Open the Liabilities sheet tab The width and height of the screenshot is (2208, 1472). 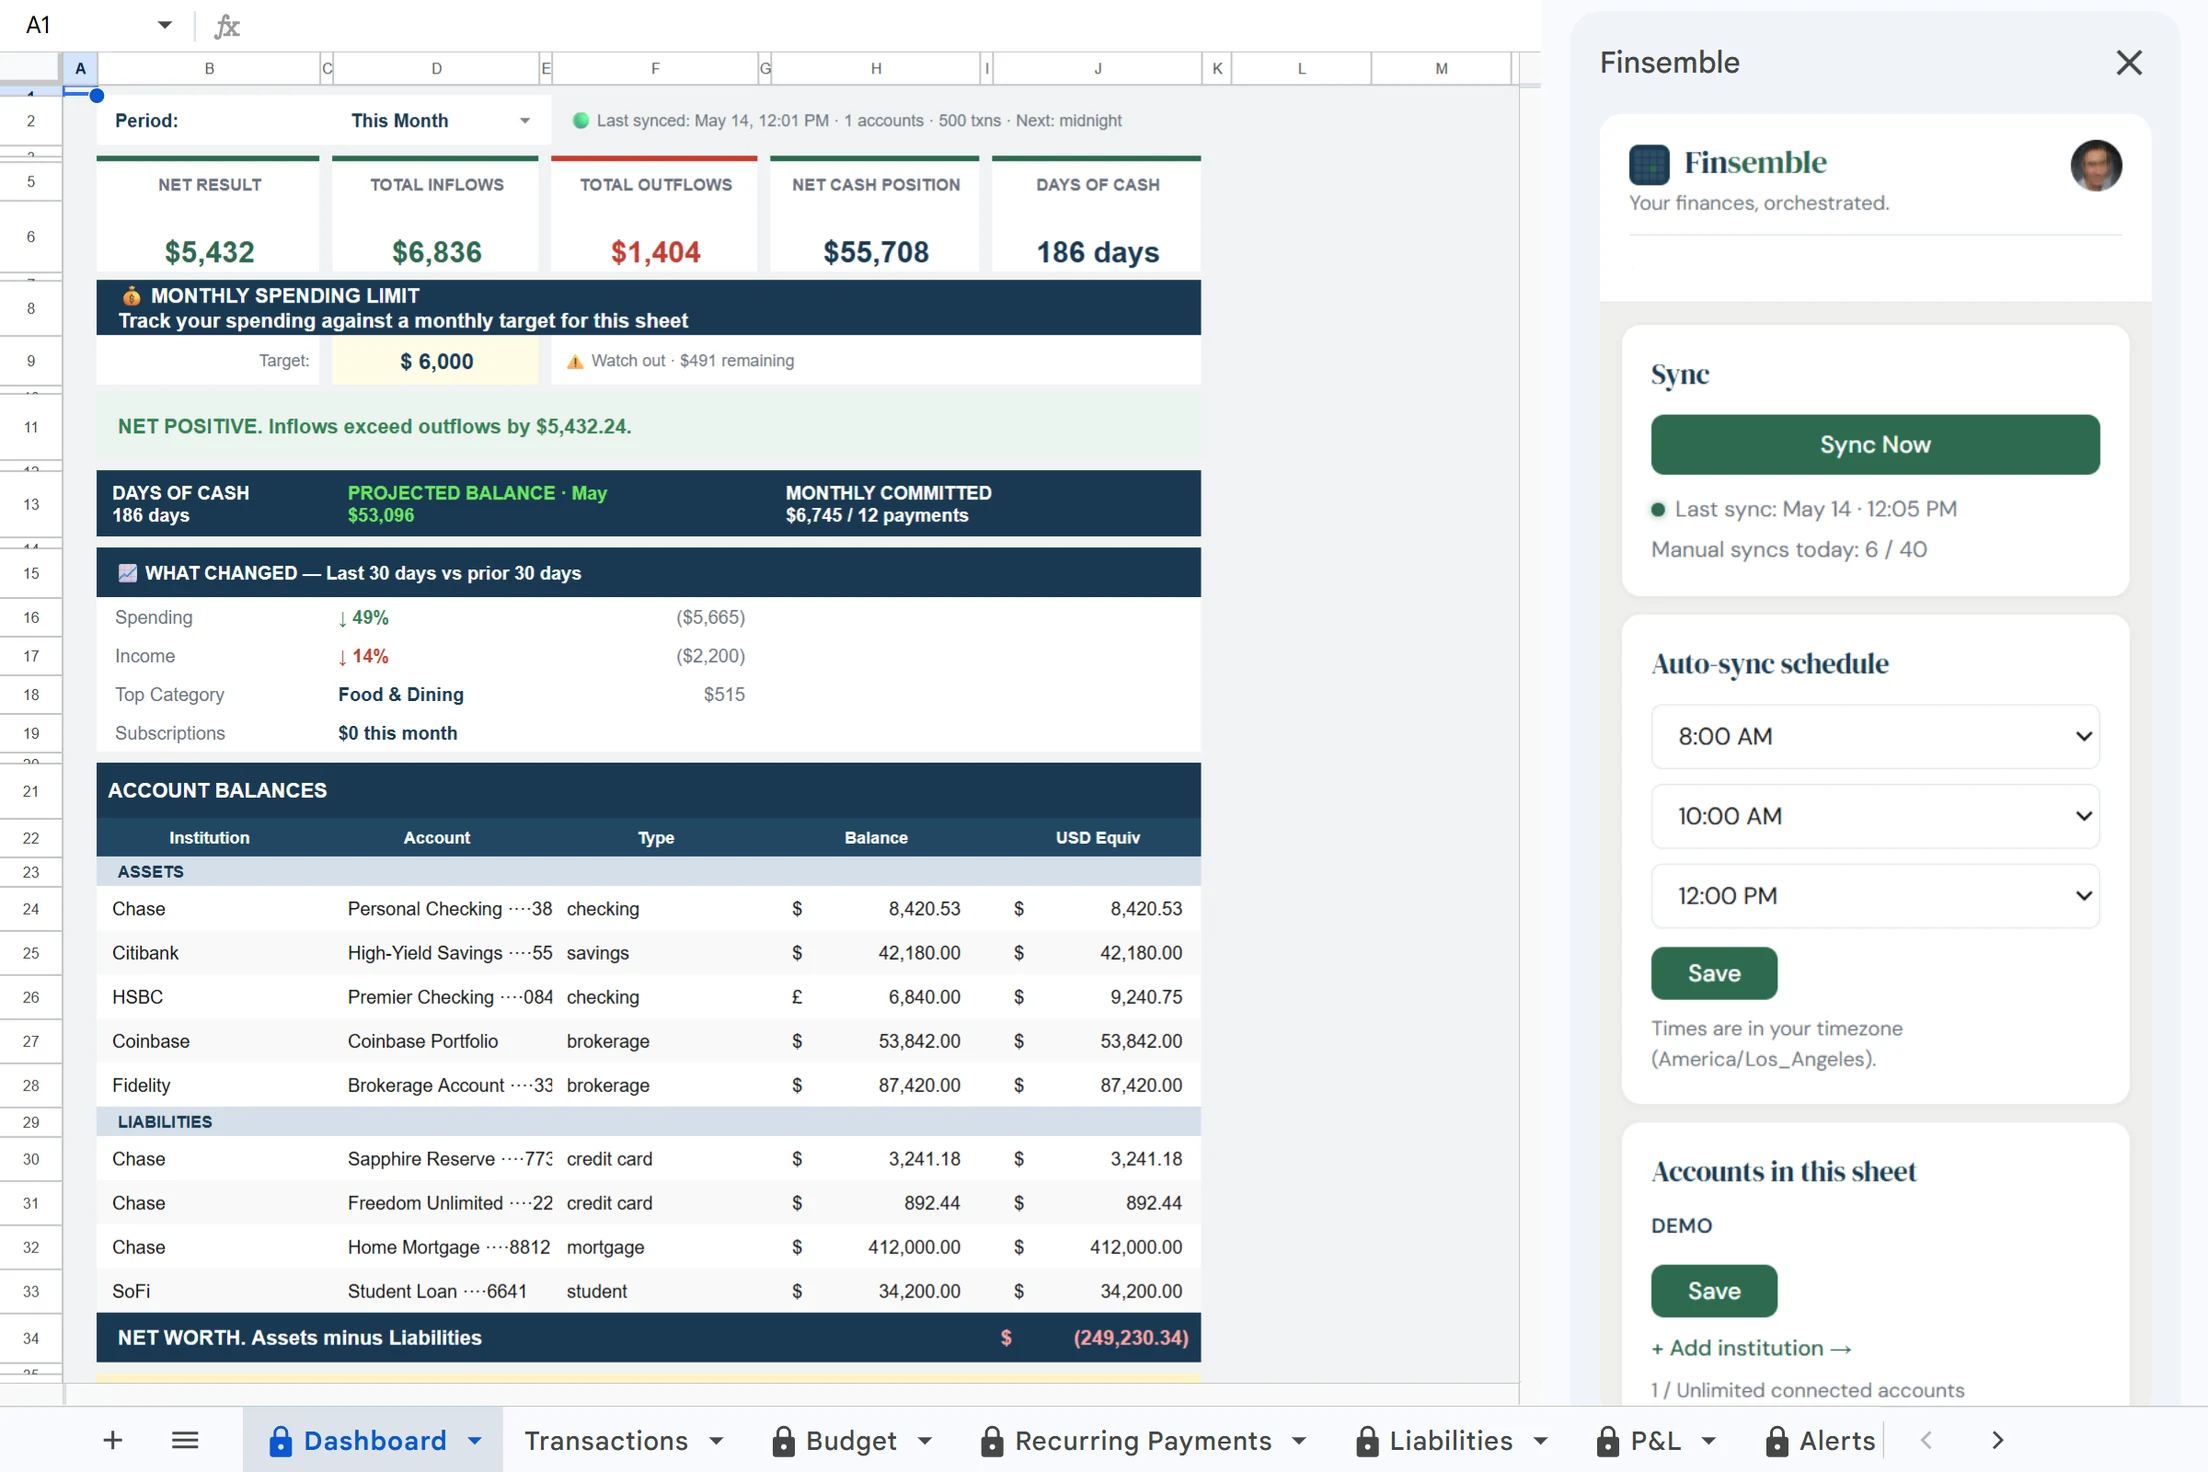[1451, 1440]
